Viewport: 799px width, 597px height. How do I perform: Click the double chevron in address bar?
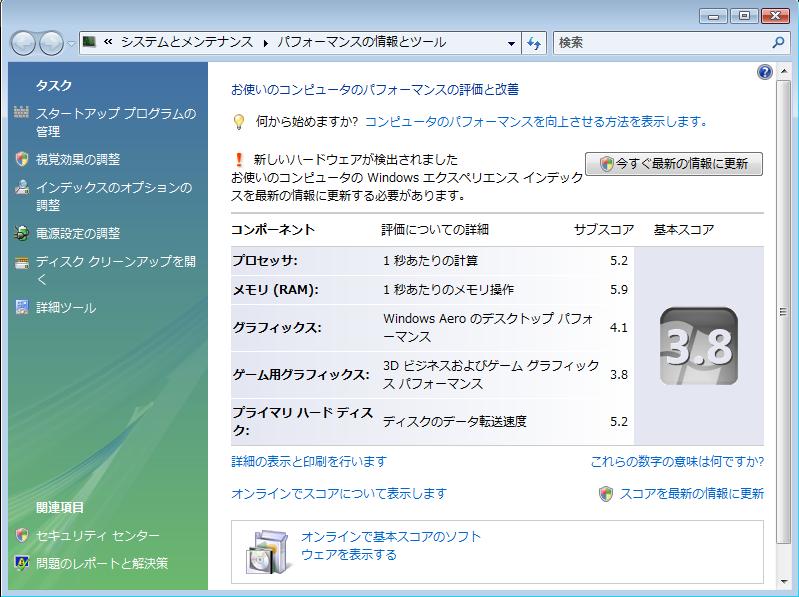(x=108, y=42)
